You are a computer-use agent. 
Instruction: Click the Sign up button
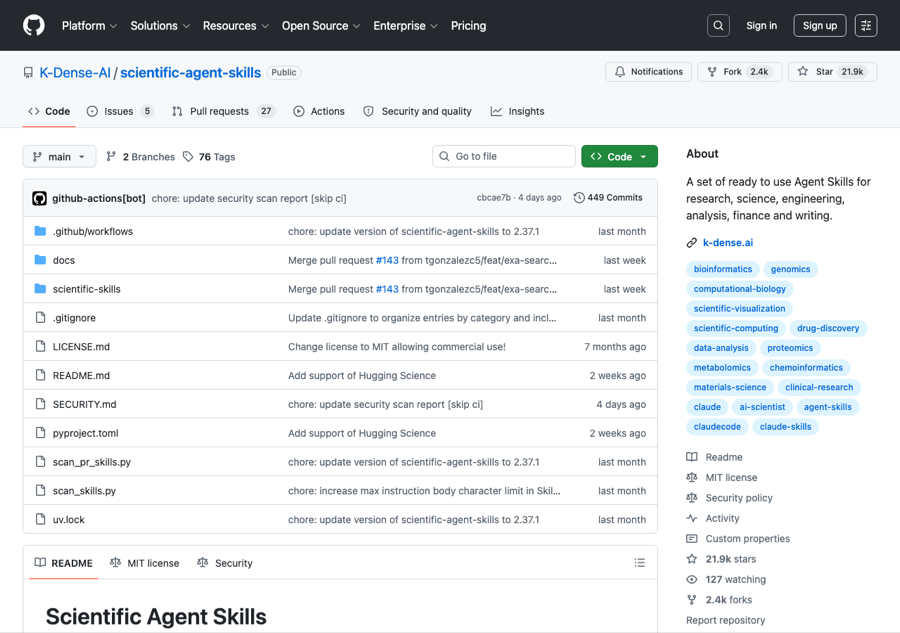[x=820, y=26]
